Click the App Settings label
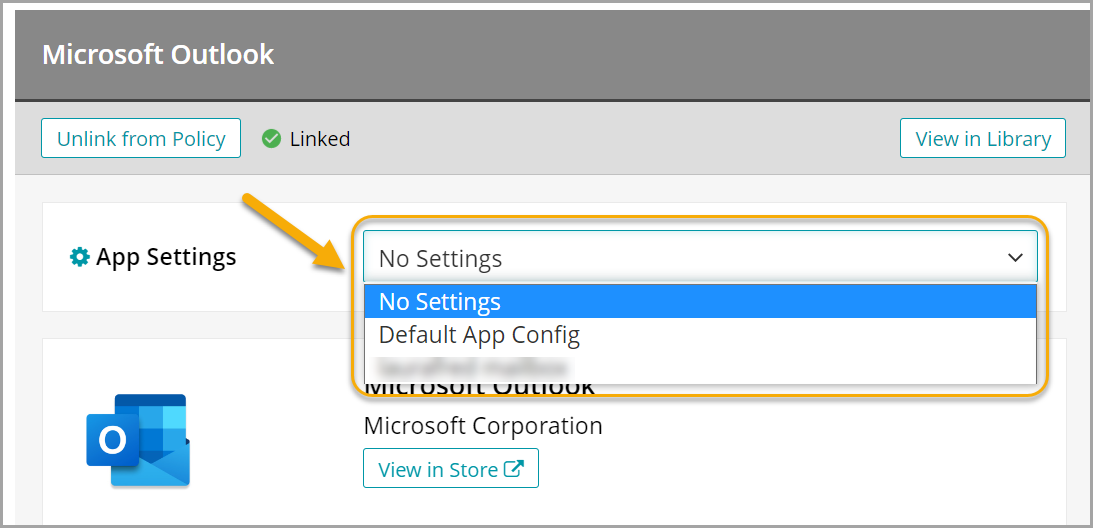Image resolution: width=1093 pixels, height=528 pixels. coord(166,257)
